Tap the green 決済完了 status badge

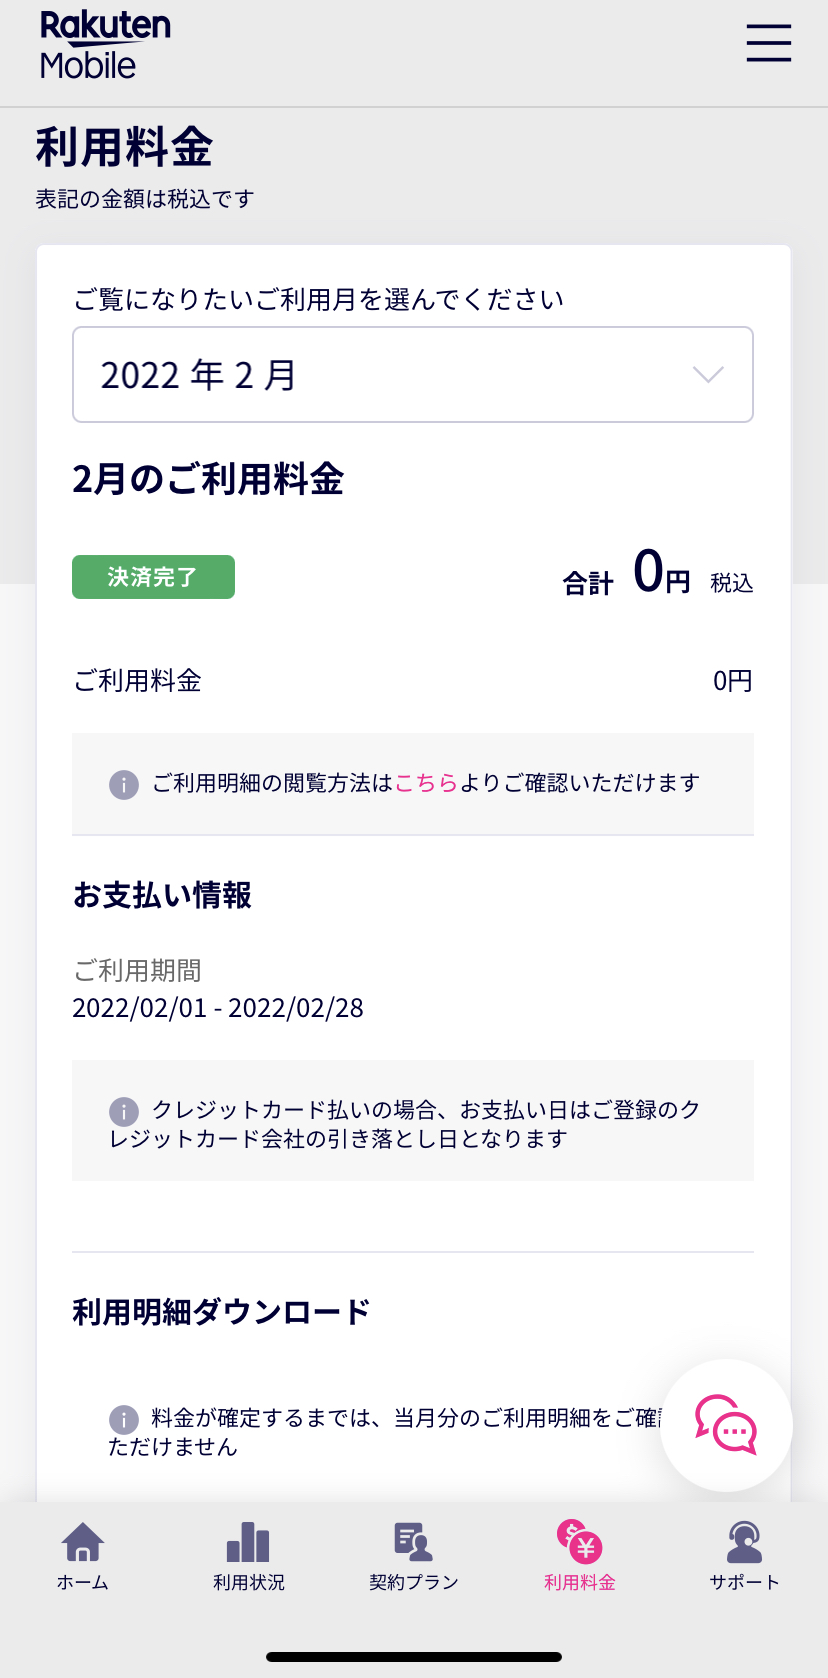(153, 577)
